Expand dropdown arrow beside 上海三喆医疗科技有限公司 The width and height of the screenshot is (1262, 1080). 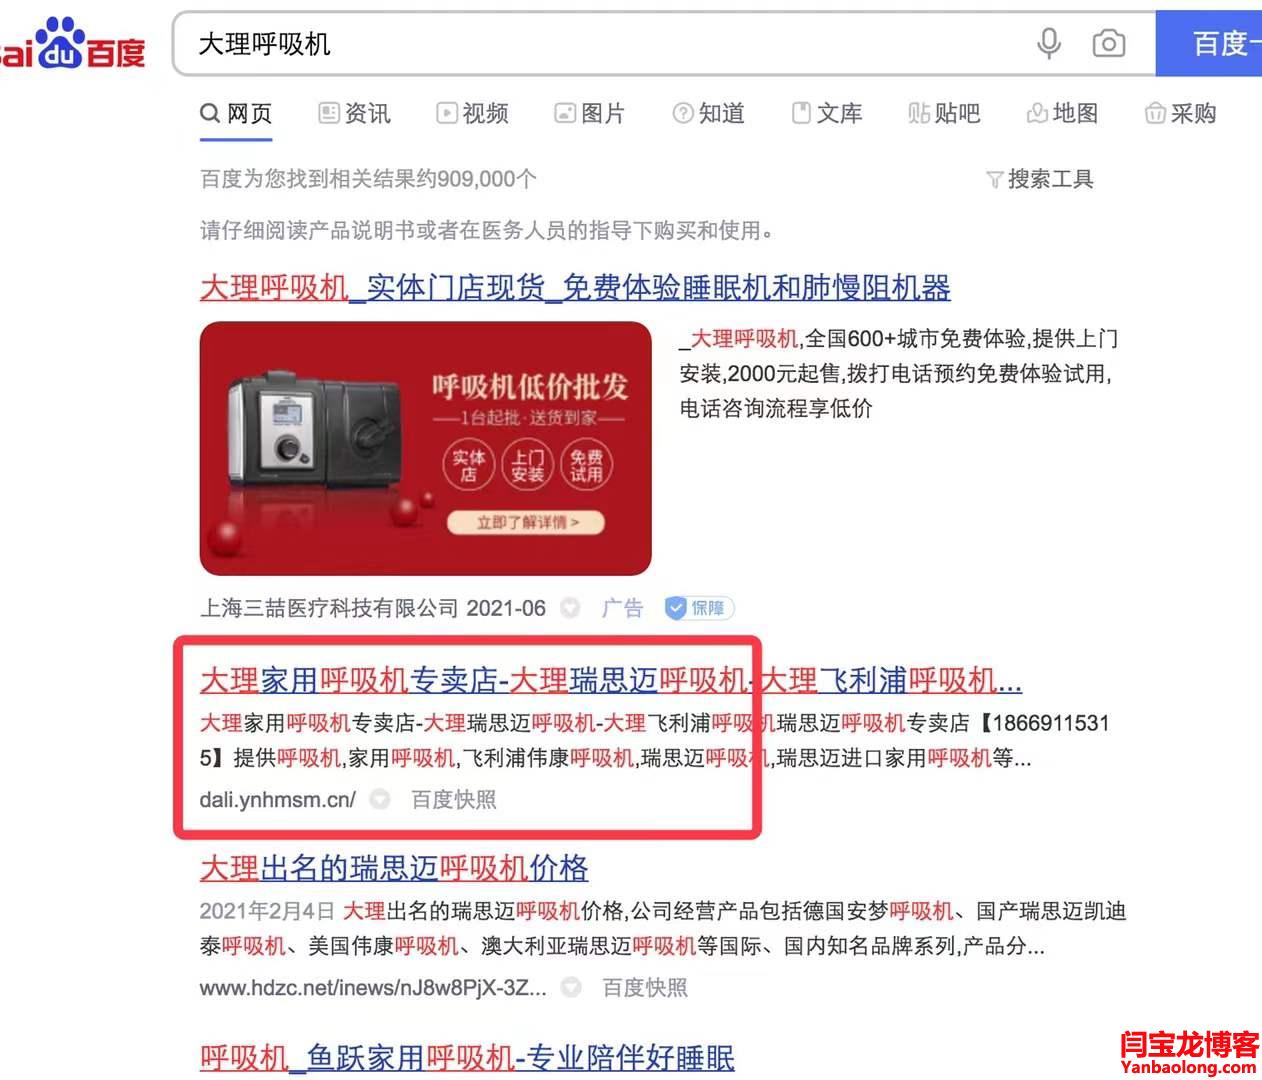click(x=570, y=608)
